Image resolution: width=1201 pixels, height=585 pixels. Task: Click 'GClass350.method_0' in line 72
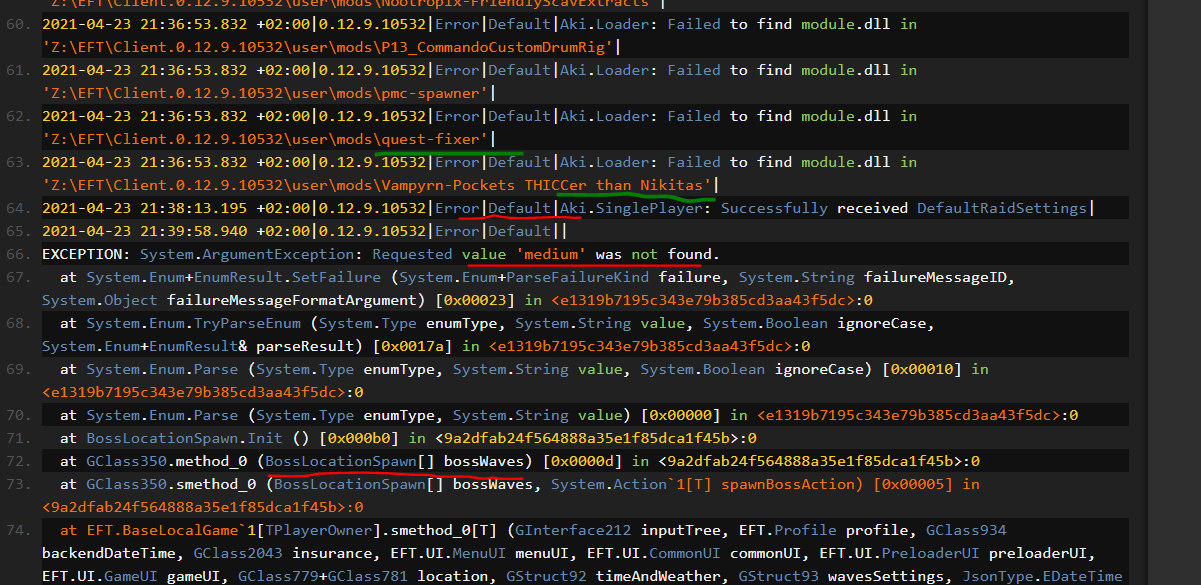[x=166, y=461]
